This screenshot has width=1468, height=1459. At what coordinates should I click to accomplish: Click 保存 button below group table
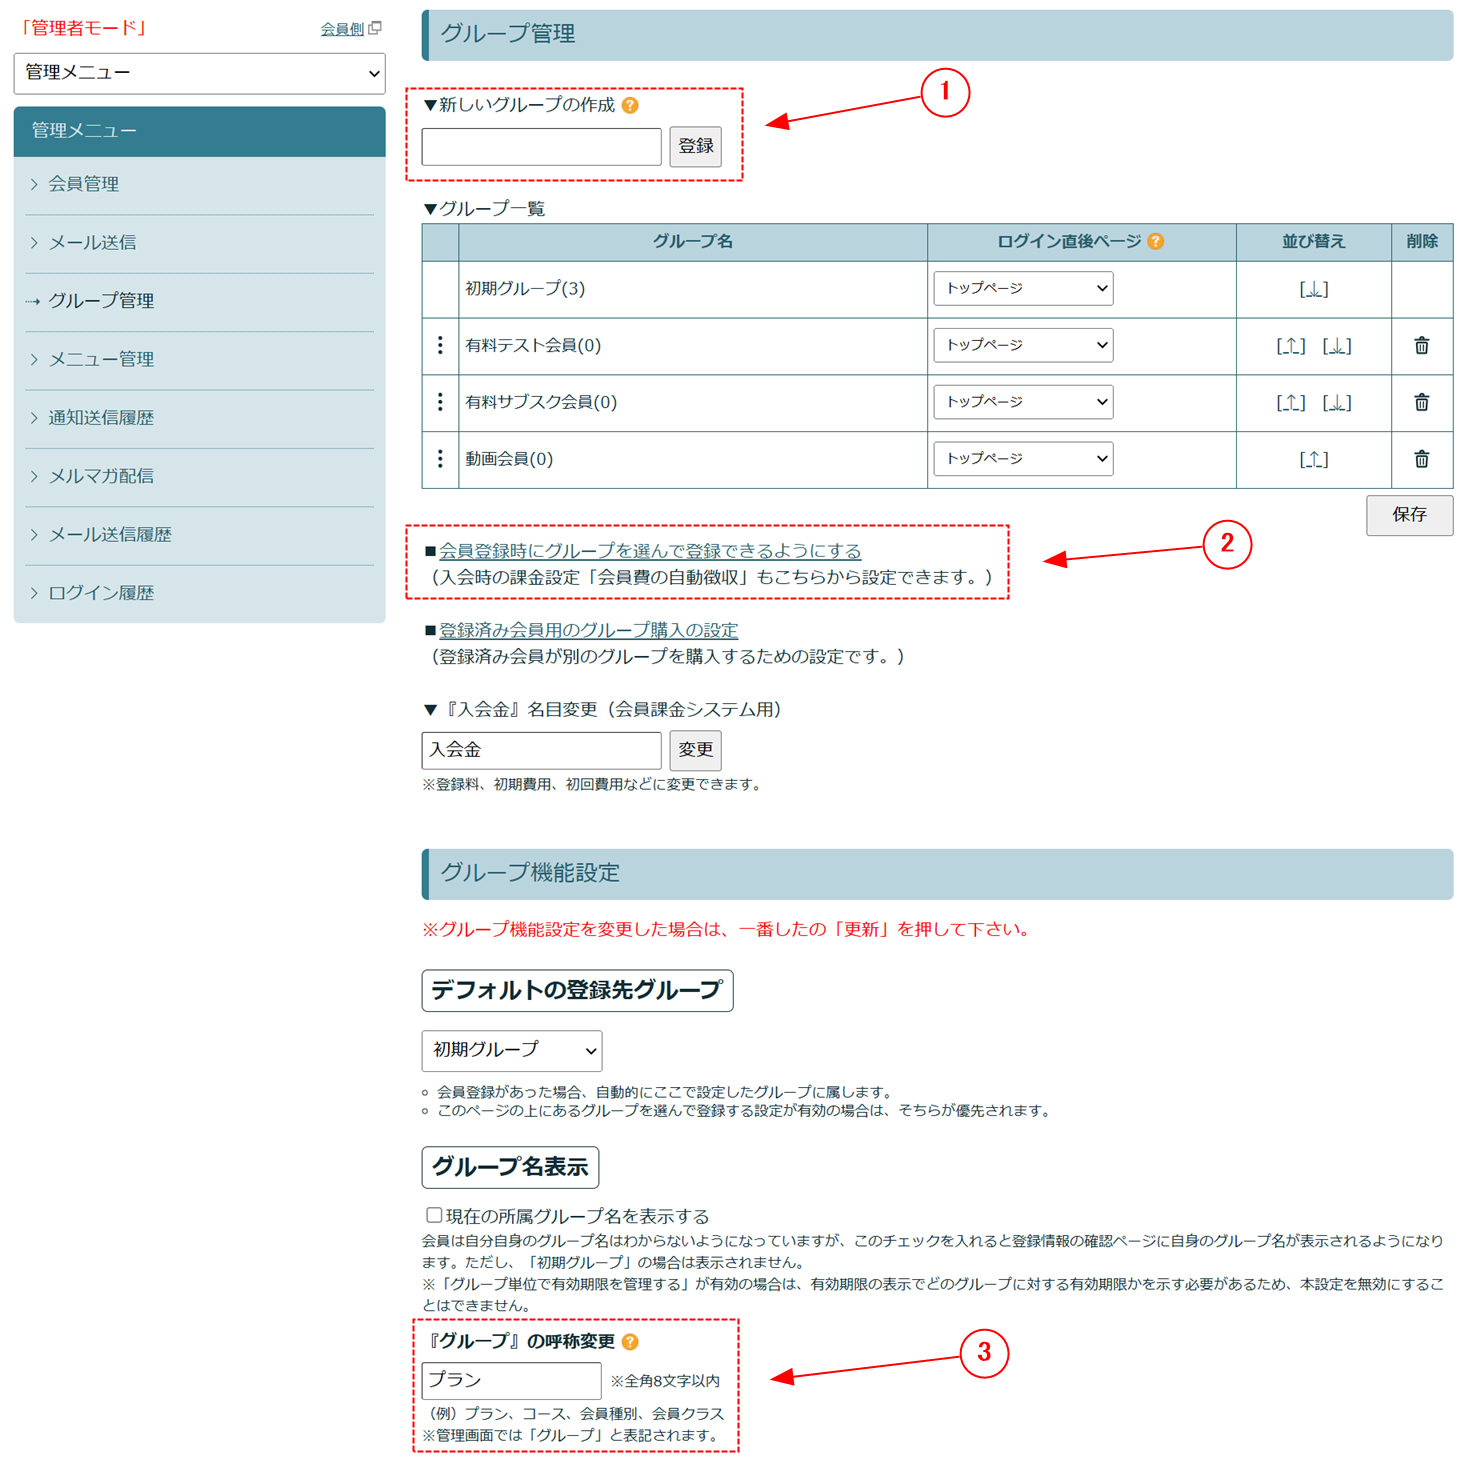[x=1409, y=515]
